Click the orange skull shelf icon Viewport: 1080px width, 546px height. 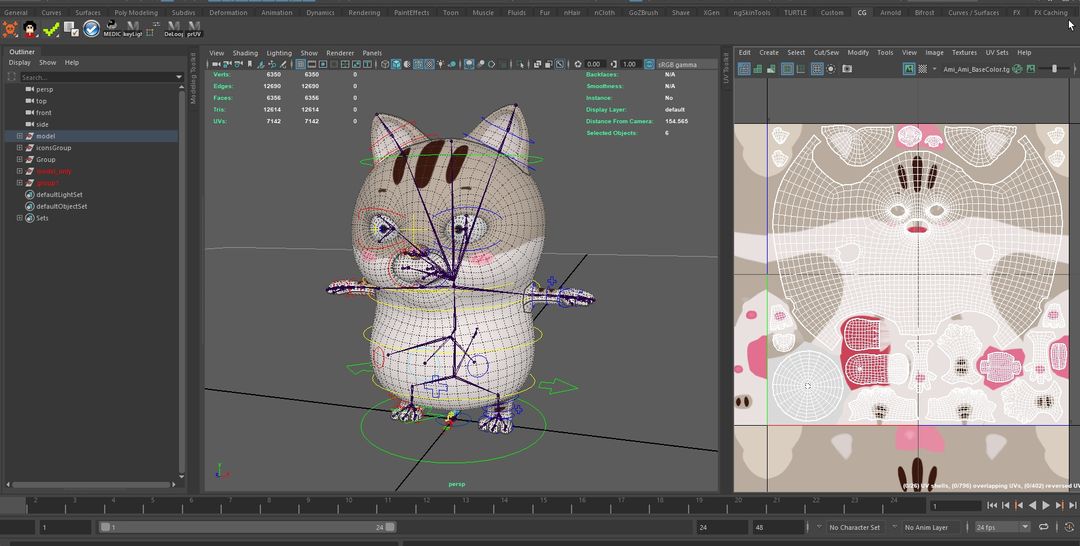click(x=10, y=28)
